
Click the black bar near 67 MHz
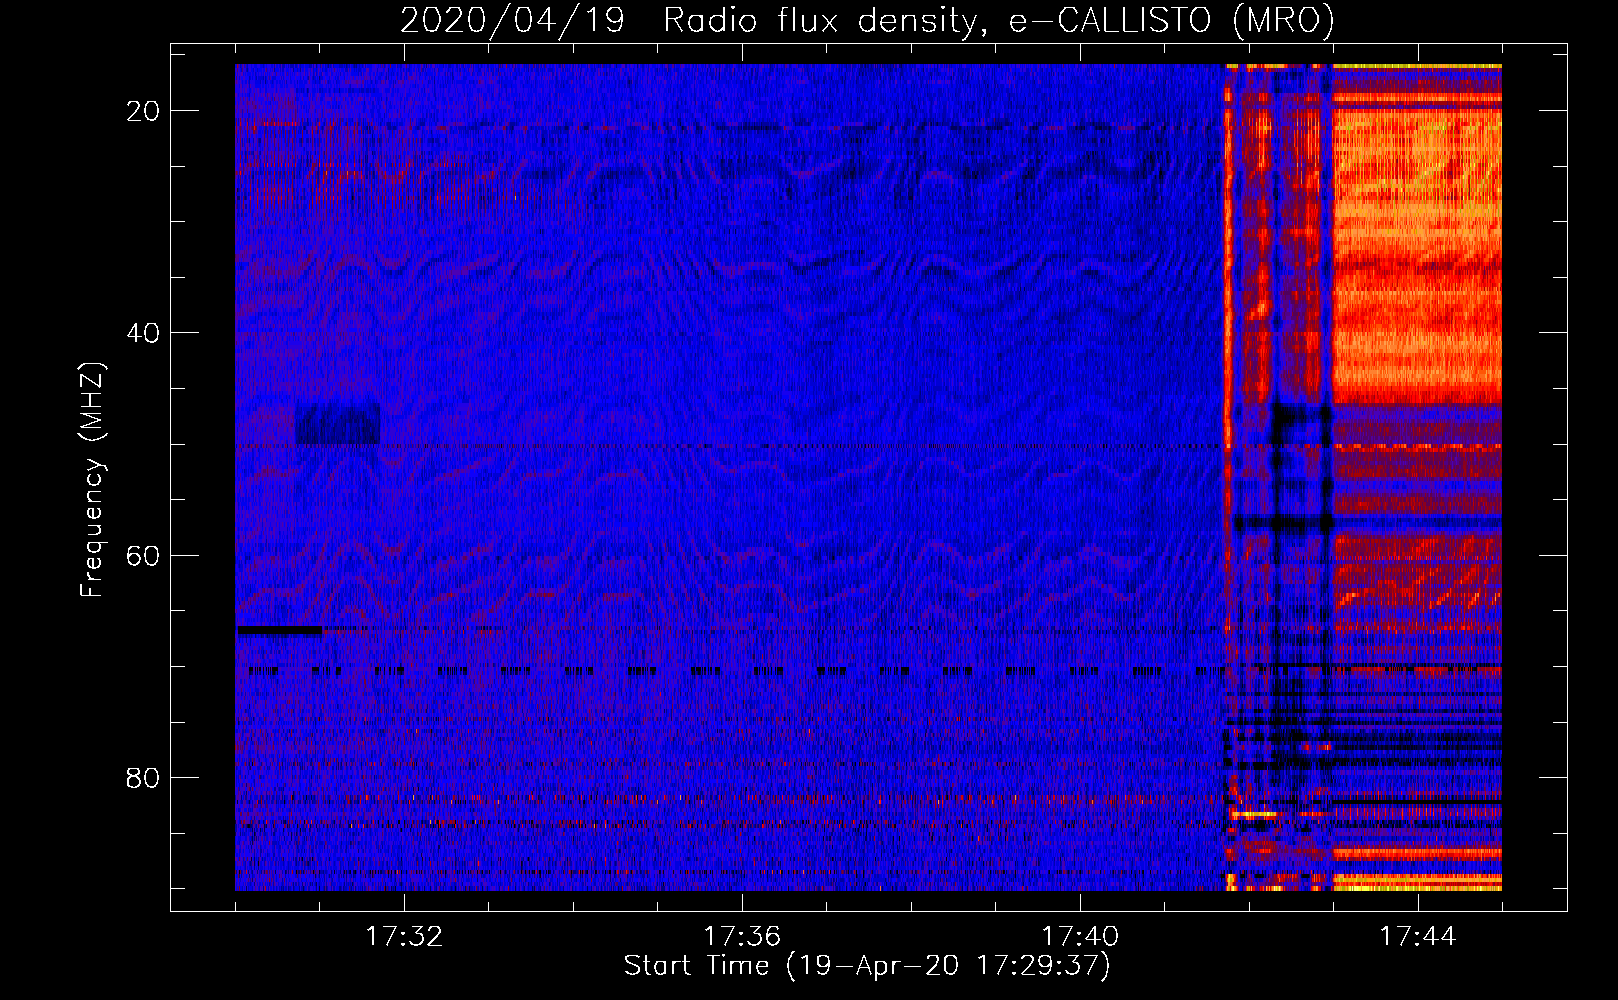pos(280,630)
